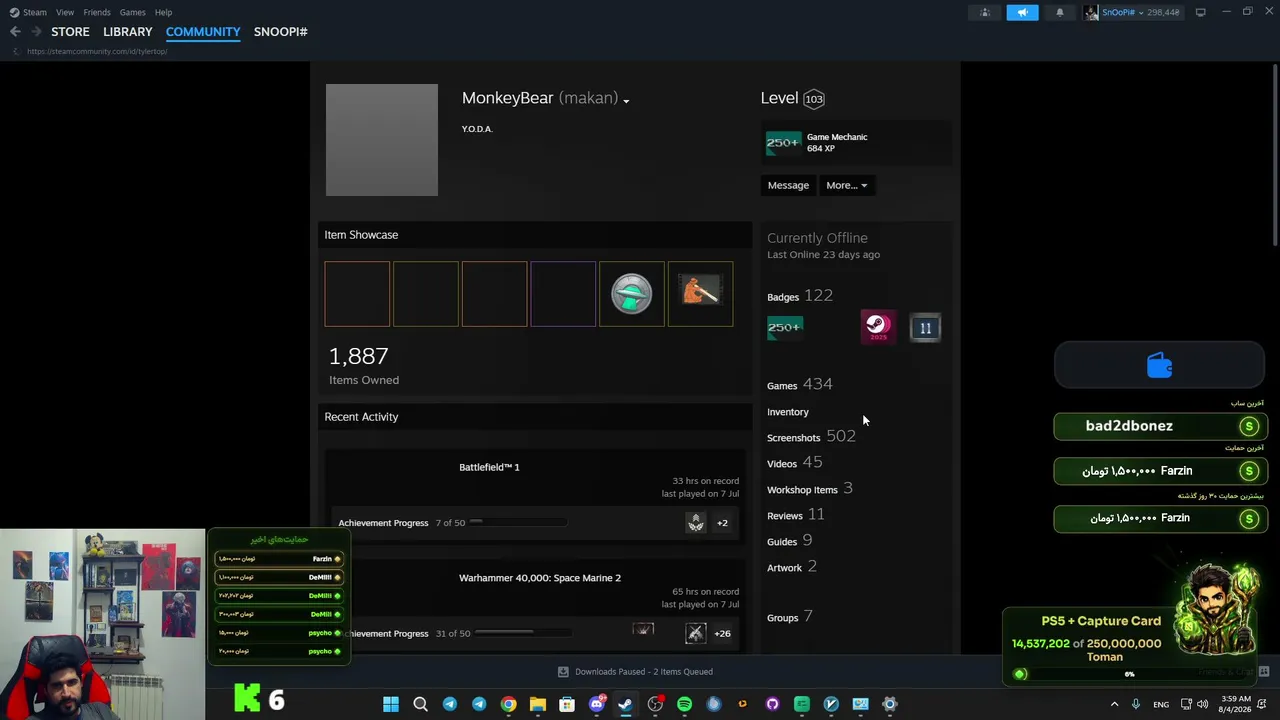
Task: Click Battlefield 1 achievement progress bar
Action: pyautogui.click(x=520, y=522)
